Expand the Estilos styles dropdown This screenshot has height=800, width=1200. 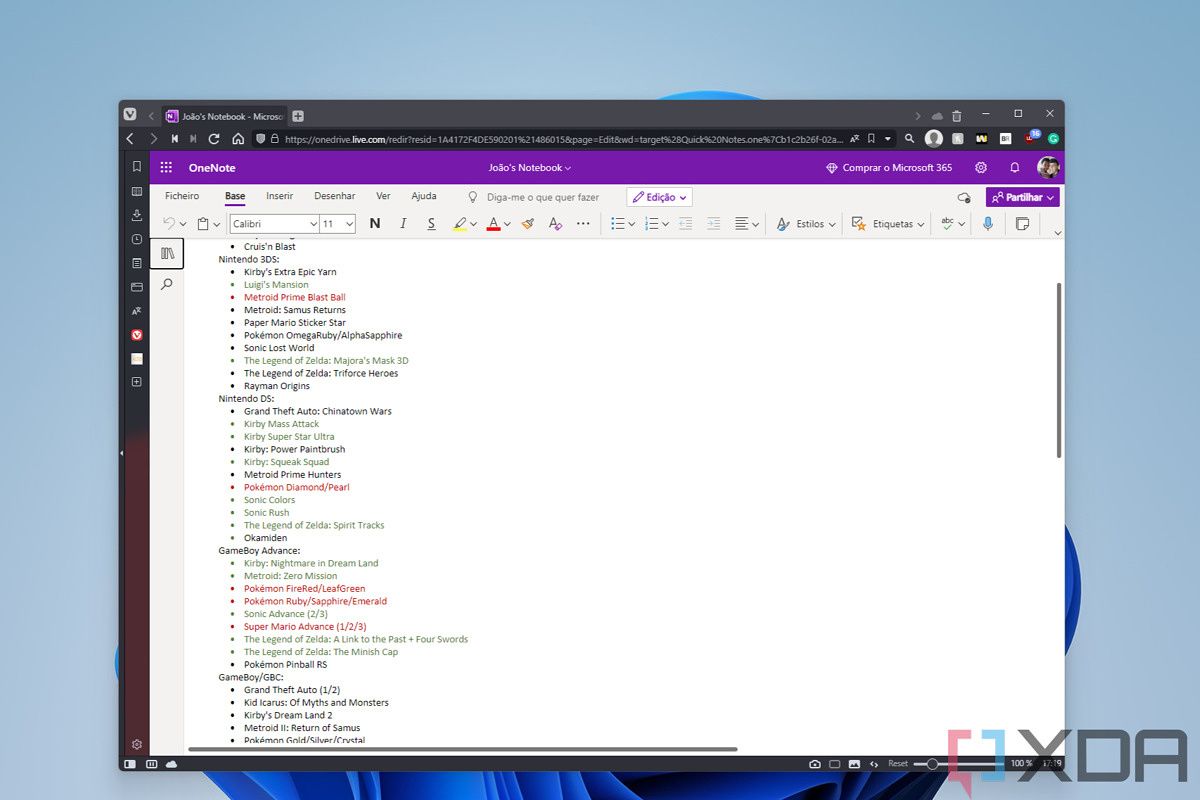point(807,224)
